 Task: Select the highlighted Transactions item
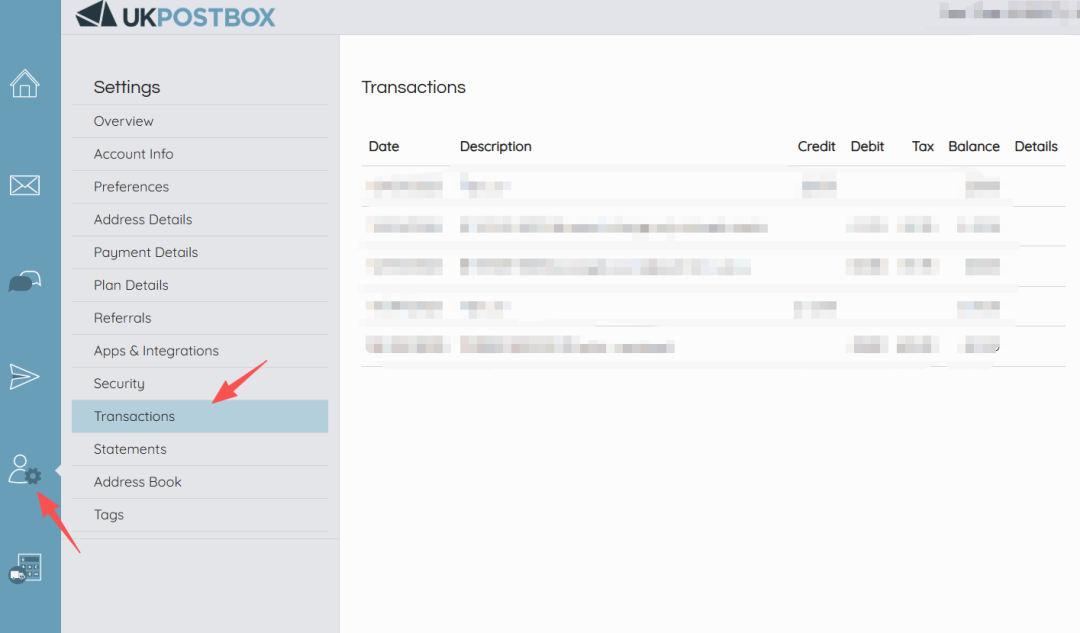click(135, 417)
